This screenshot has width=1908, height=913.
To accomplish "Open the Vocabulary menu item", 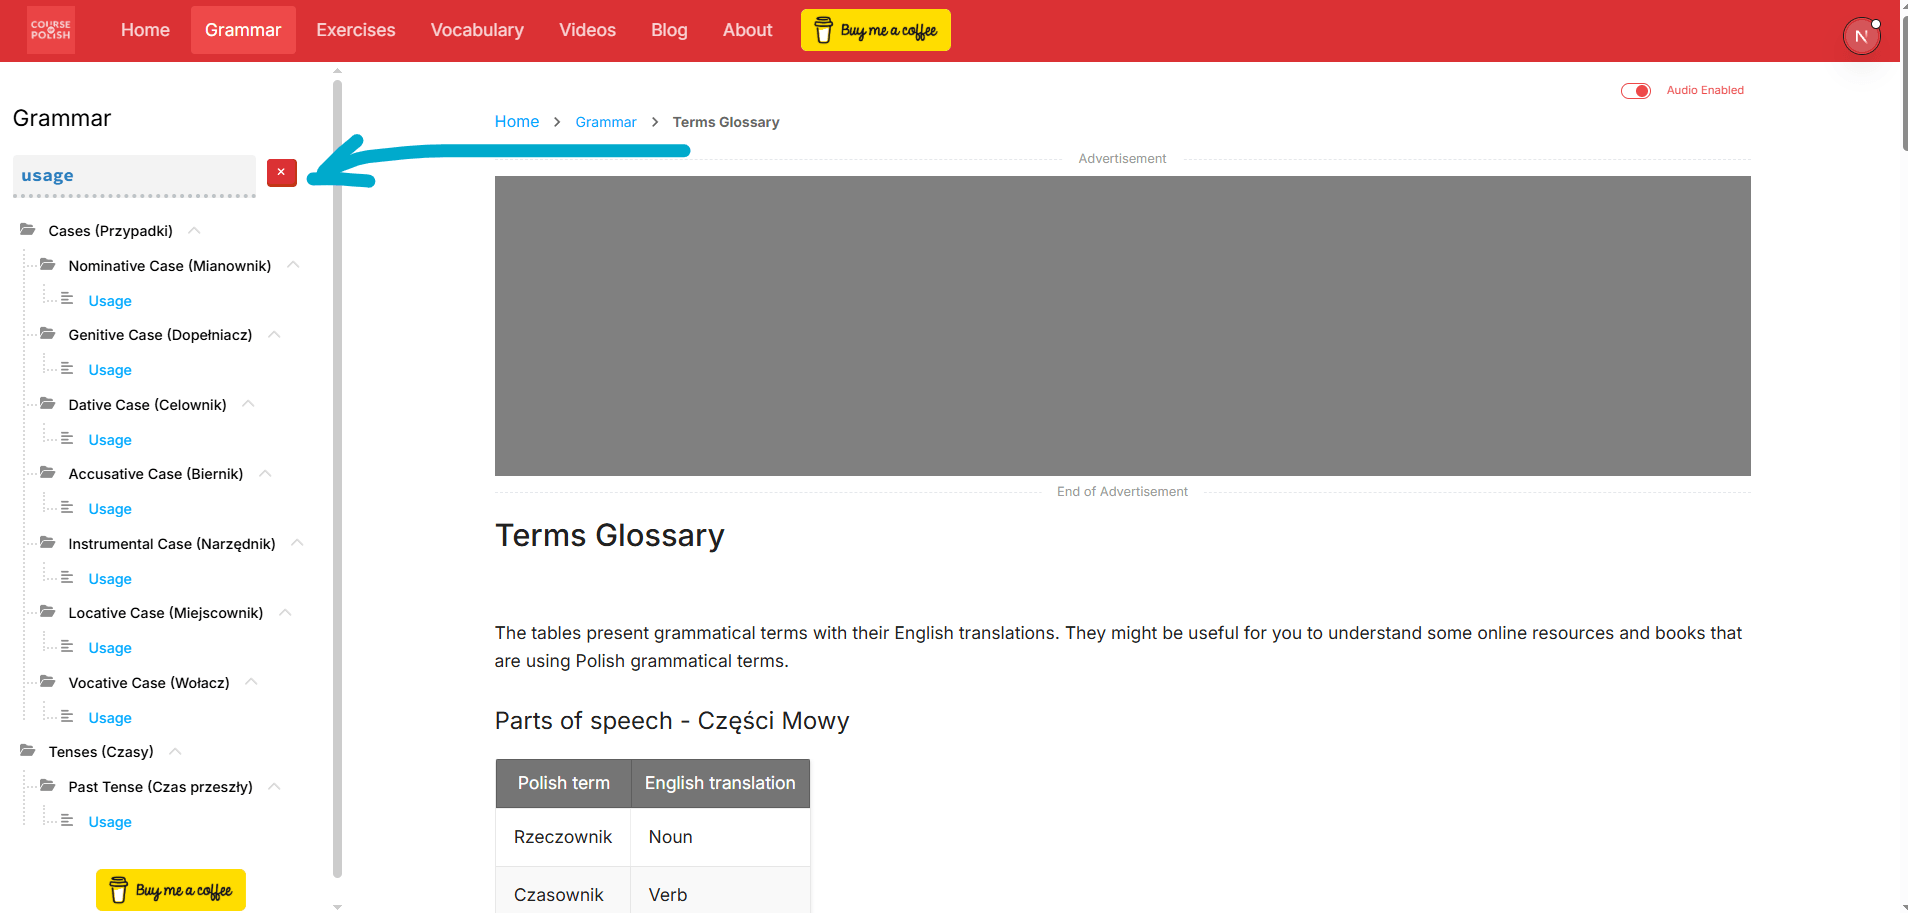I will [477, 30].
